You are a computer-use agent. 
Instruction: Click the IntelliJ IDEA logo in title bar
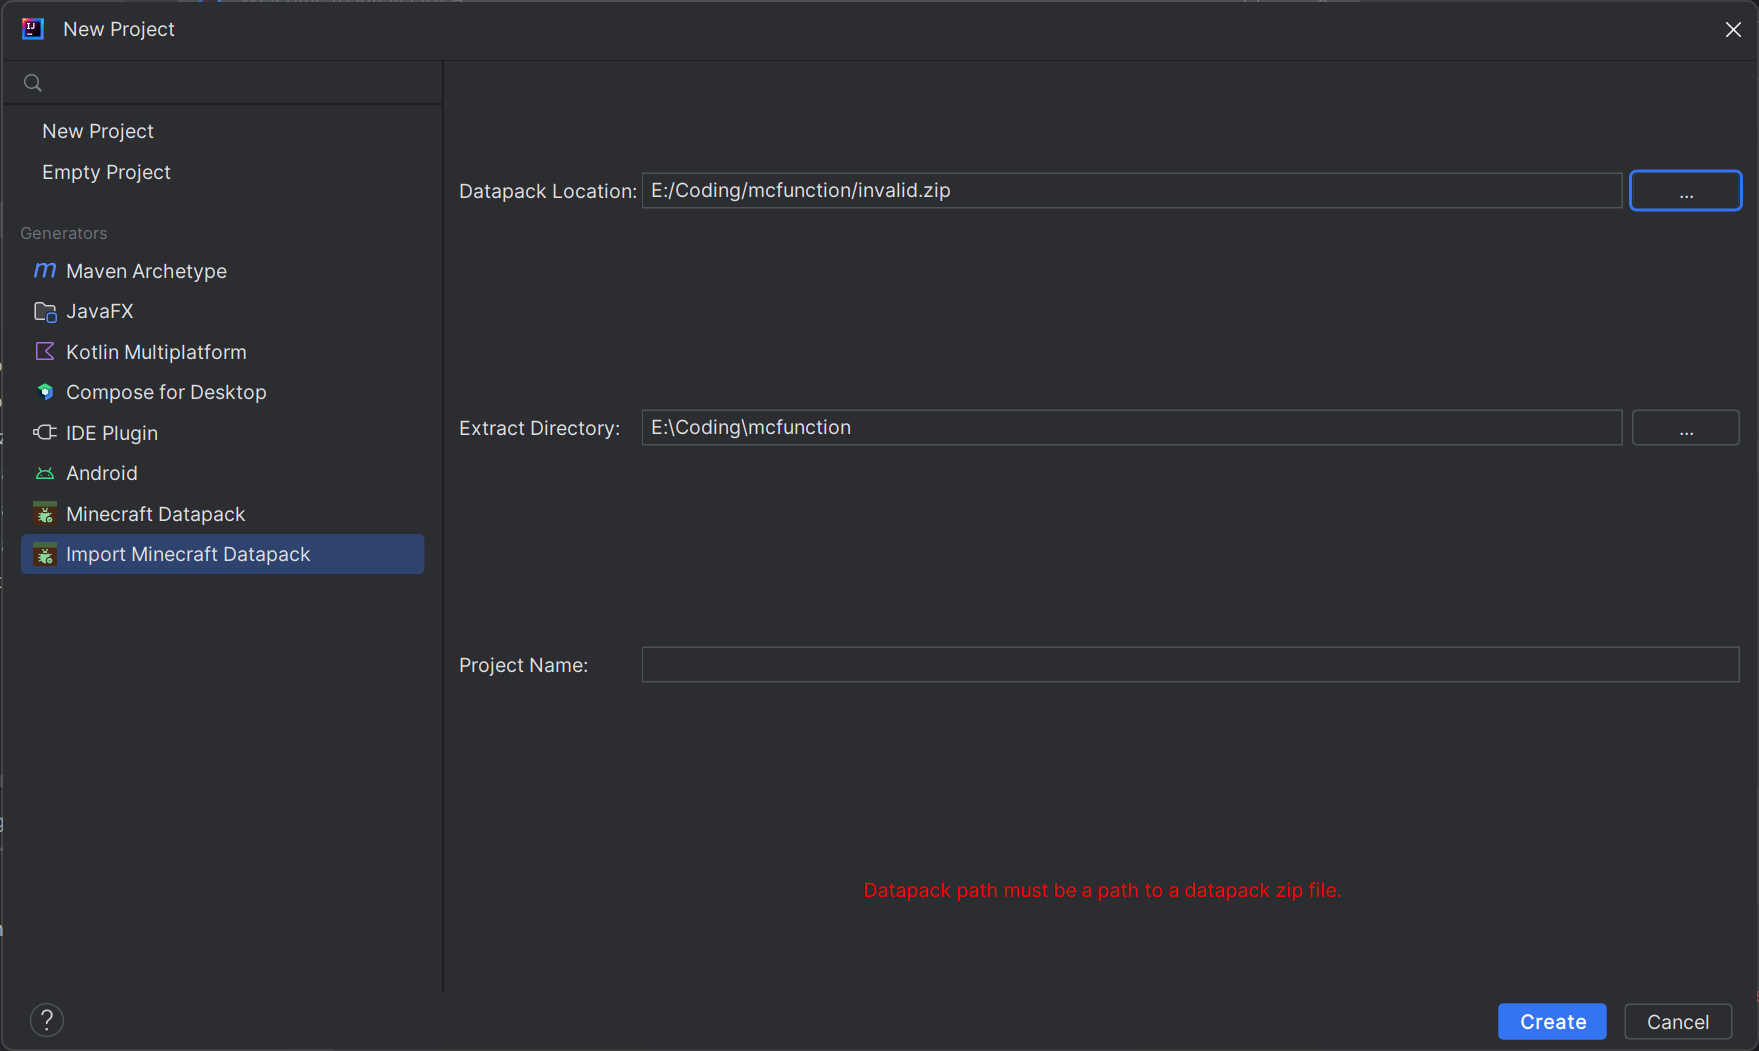point(33,29)
